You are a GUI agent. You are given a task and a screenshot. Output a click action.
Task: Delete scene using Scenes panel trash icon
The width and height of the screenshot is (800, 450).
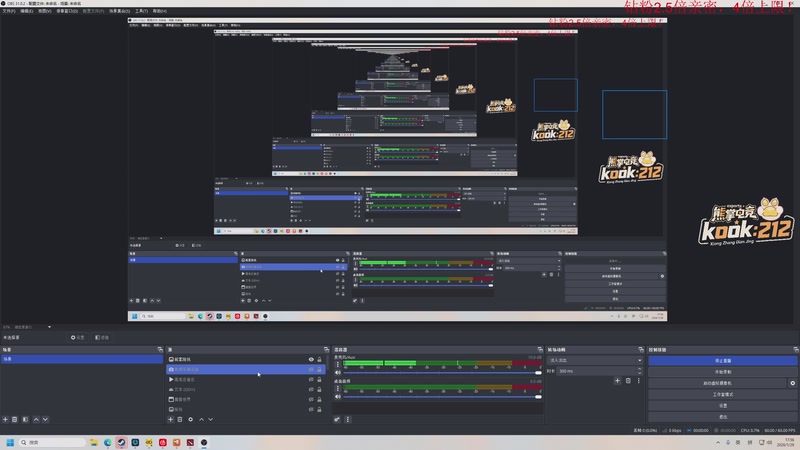[x=15, y=419]
